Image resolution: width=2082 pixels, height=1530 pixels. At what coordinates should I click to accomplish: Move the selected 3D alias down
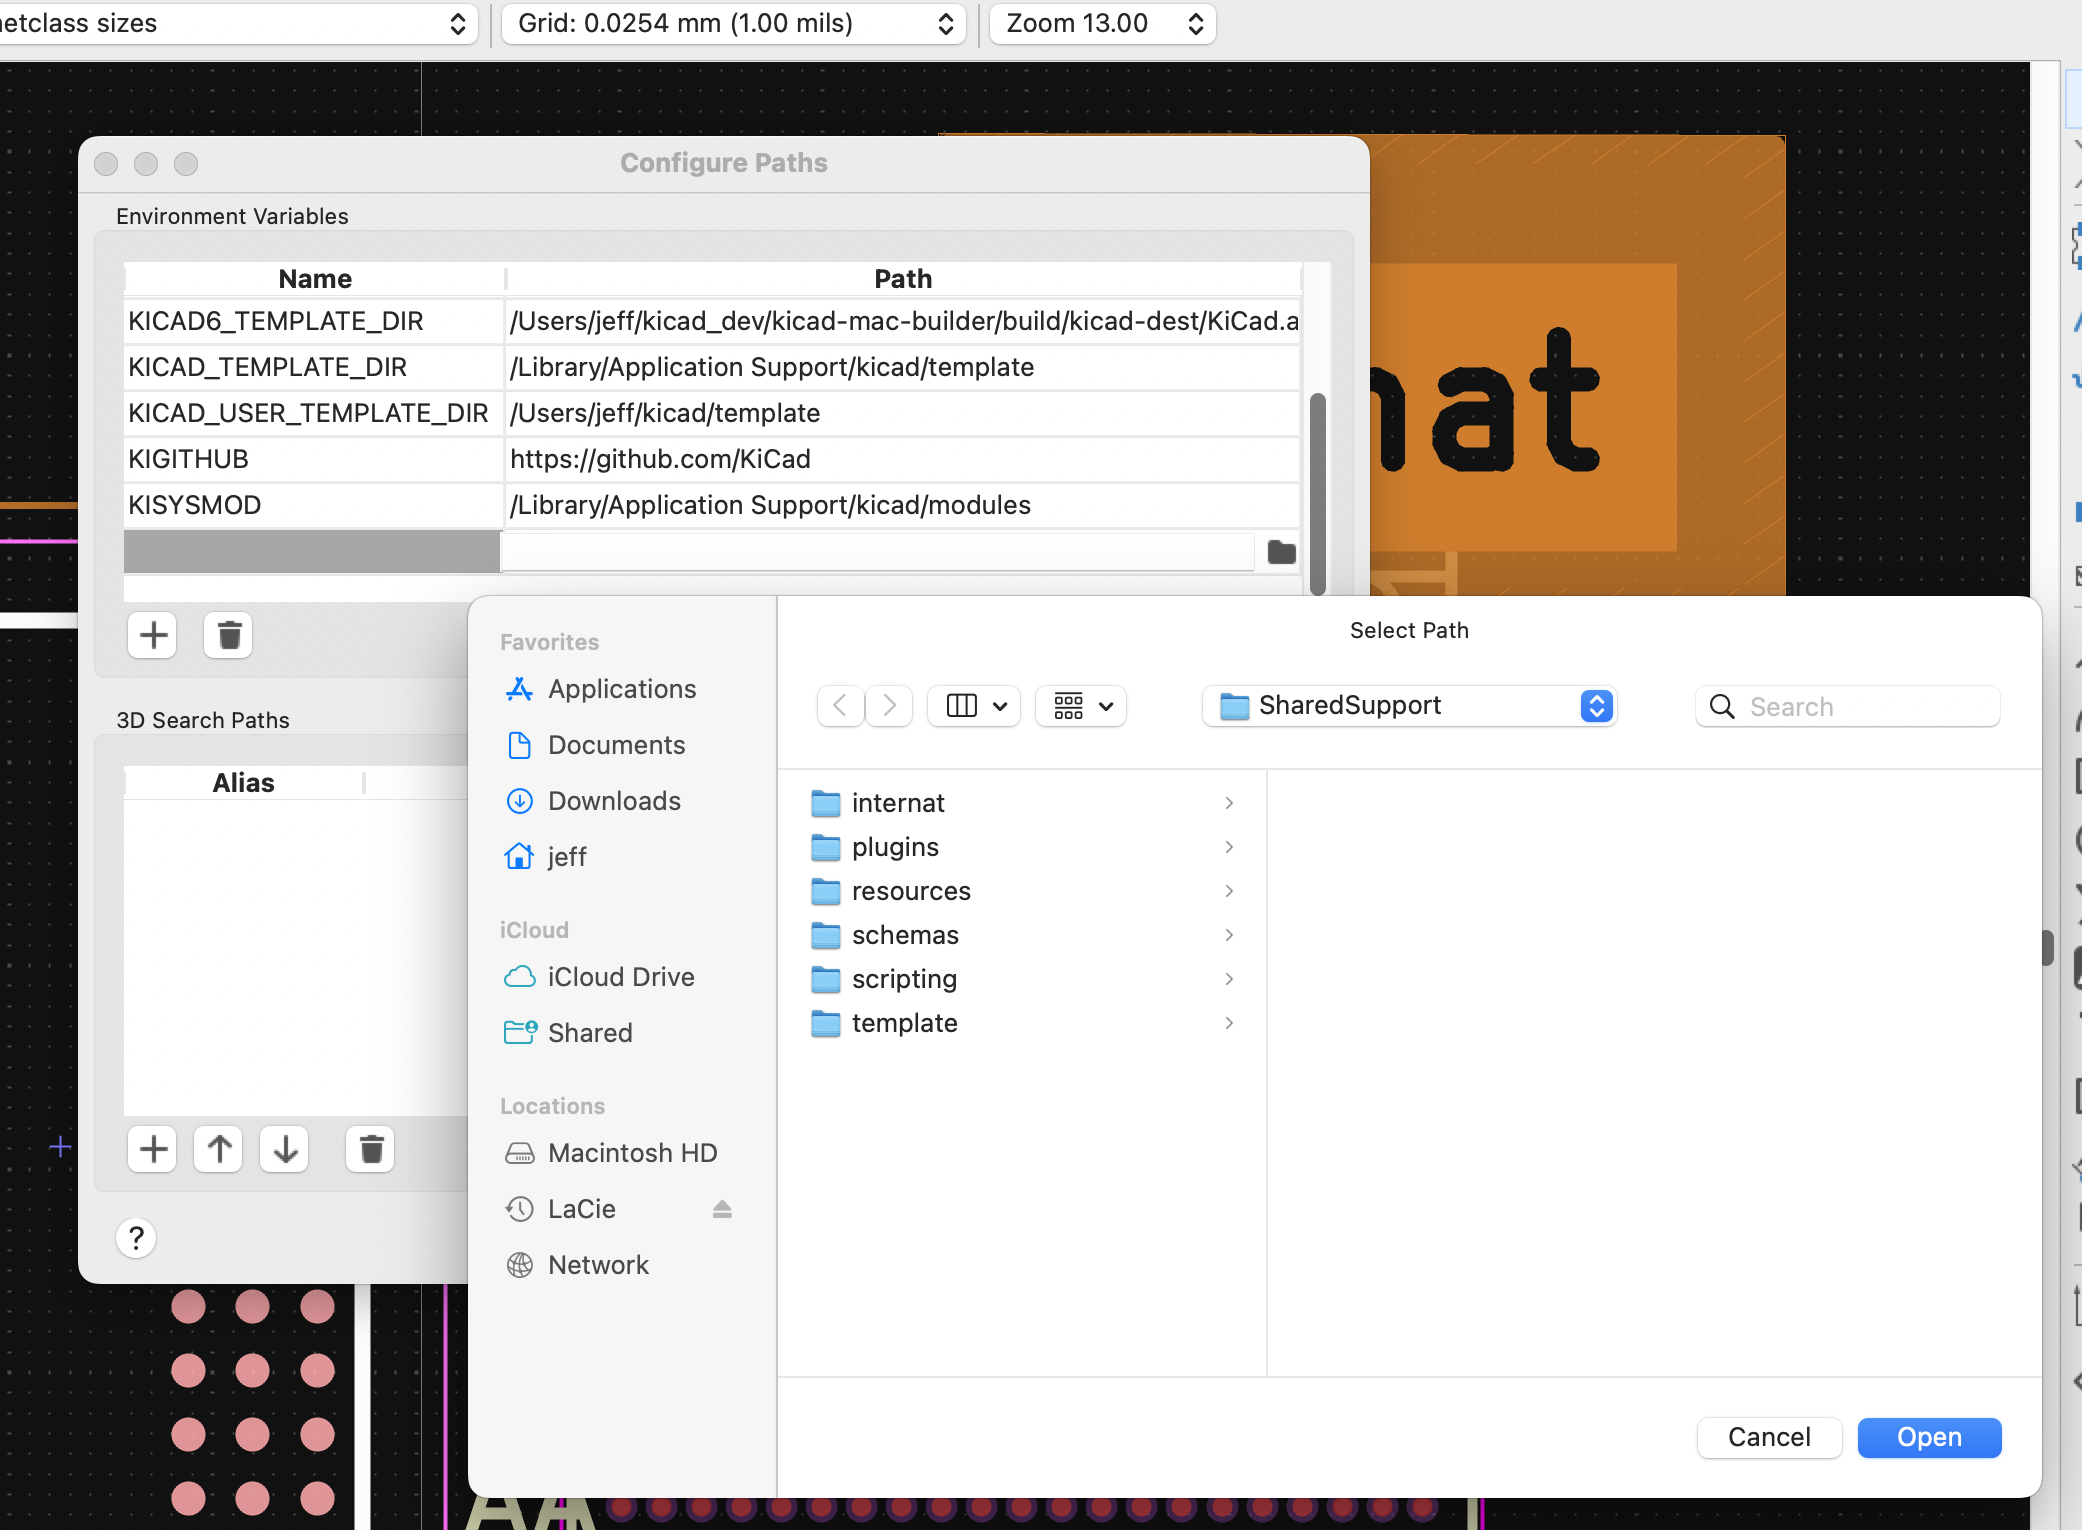click(x=284, y=1149)
